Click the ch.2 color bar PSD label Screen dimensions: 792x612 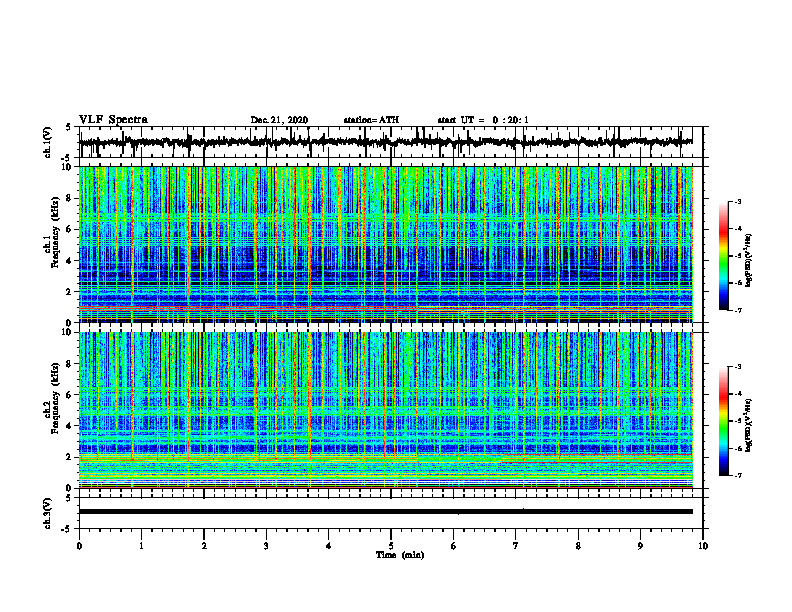(x=749, y=425)
